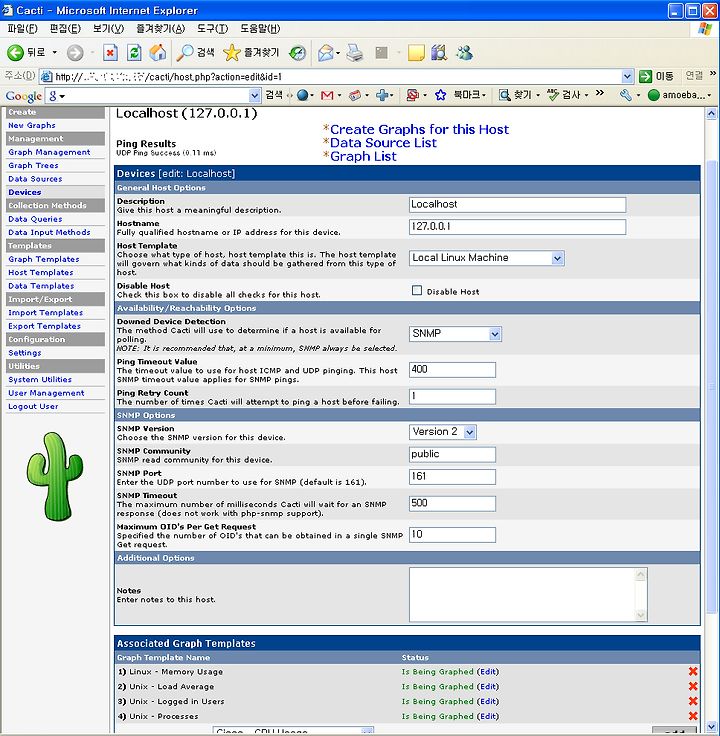Open the 도구(T) menu
The image size is (720, 736).
coord(213,29)
